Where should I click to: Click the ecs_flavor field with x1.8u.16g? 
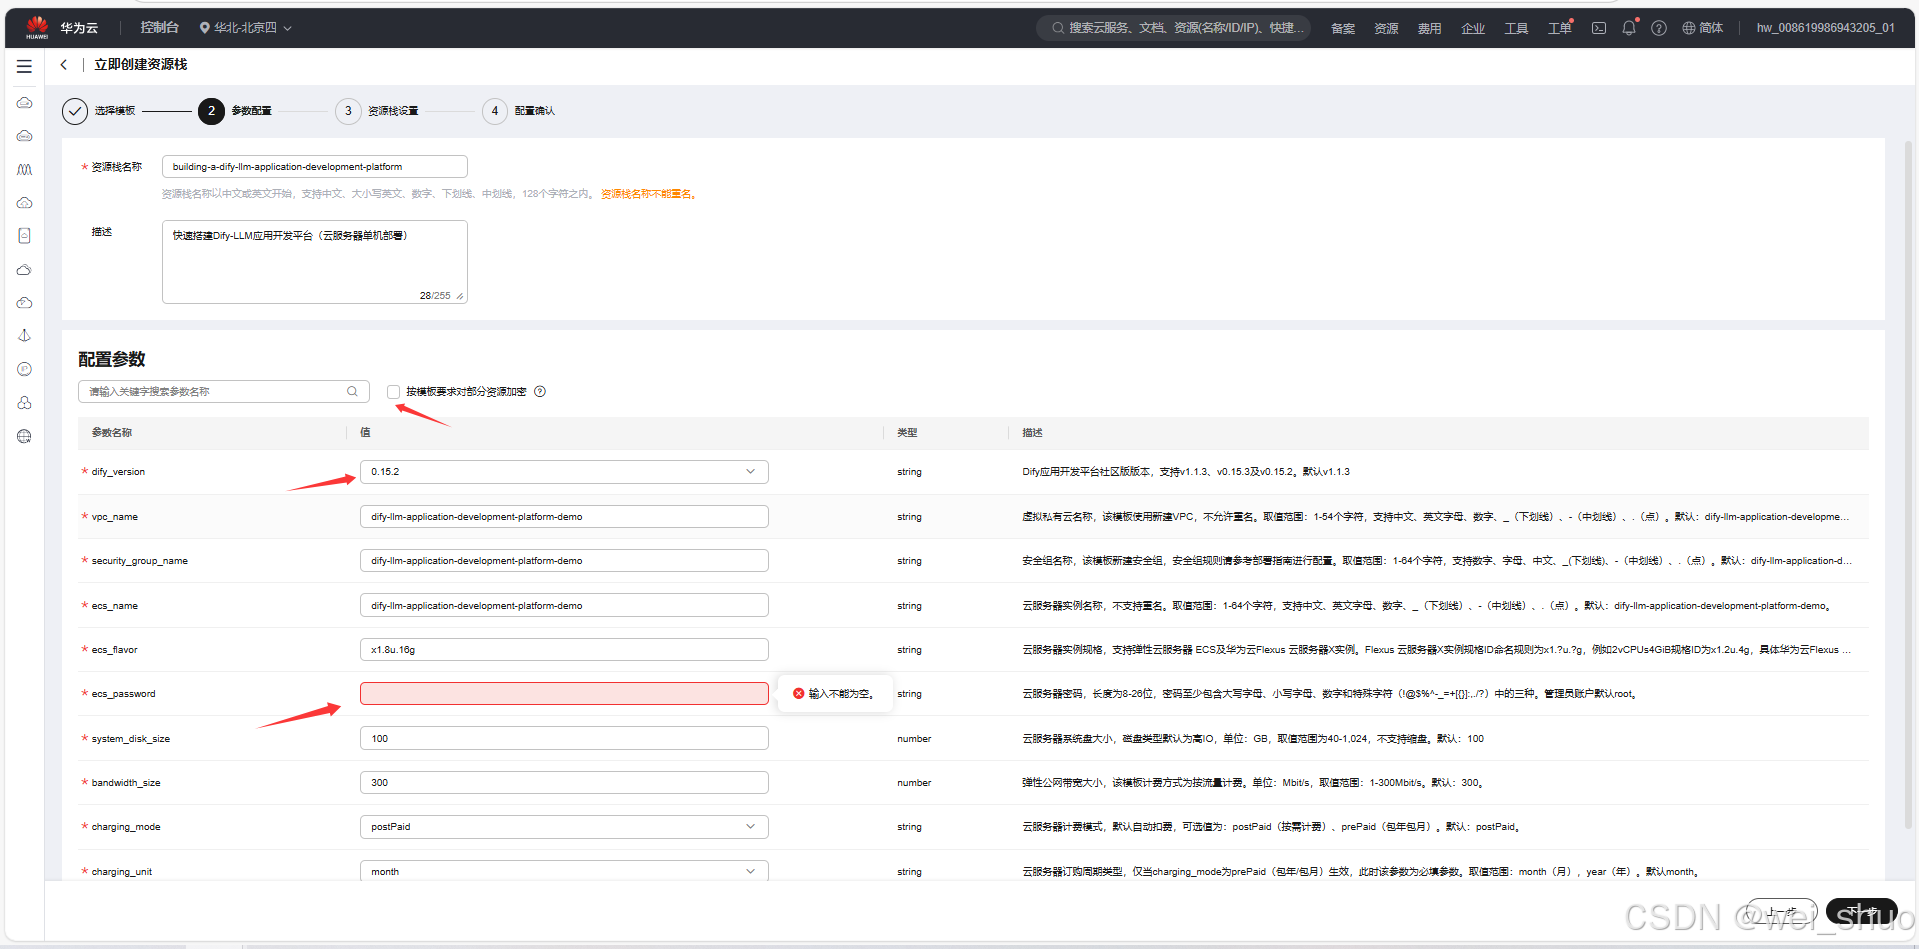tap(564, 650)
